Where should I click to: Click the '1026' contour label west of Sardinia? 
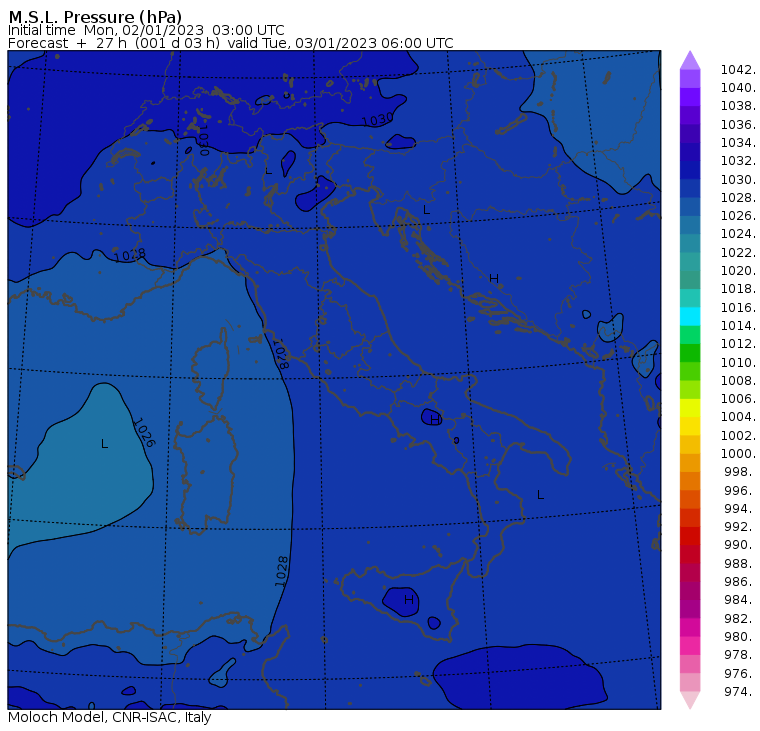pyautogui.click(x=144, y=432)
